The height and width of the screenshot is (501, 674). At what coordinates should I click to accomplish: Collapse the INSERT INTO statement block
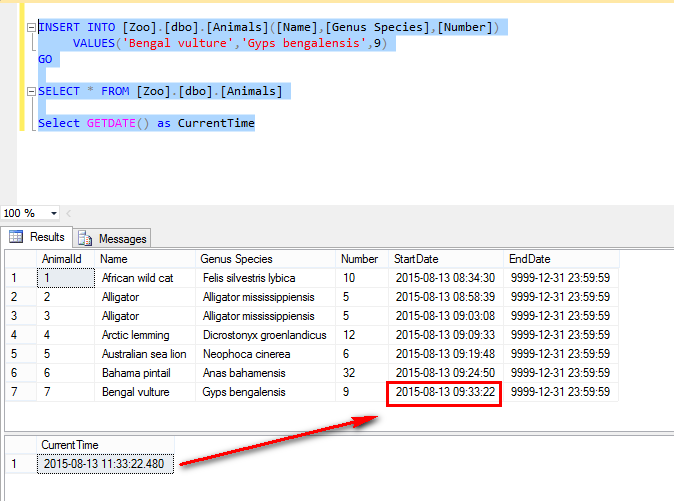pyautogui.click(x=31, y=27)
